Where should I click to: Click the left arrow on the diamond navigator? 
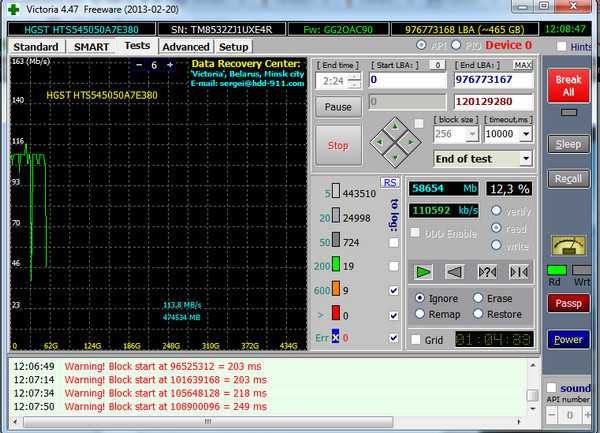[x=380, y=142]
